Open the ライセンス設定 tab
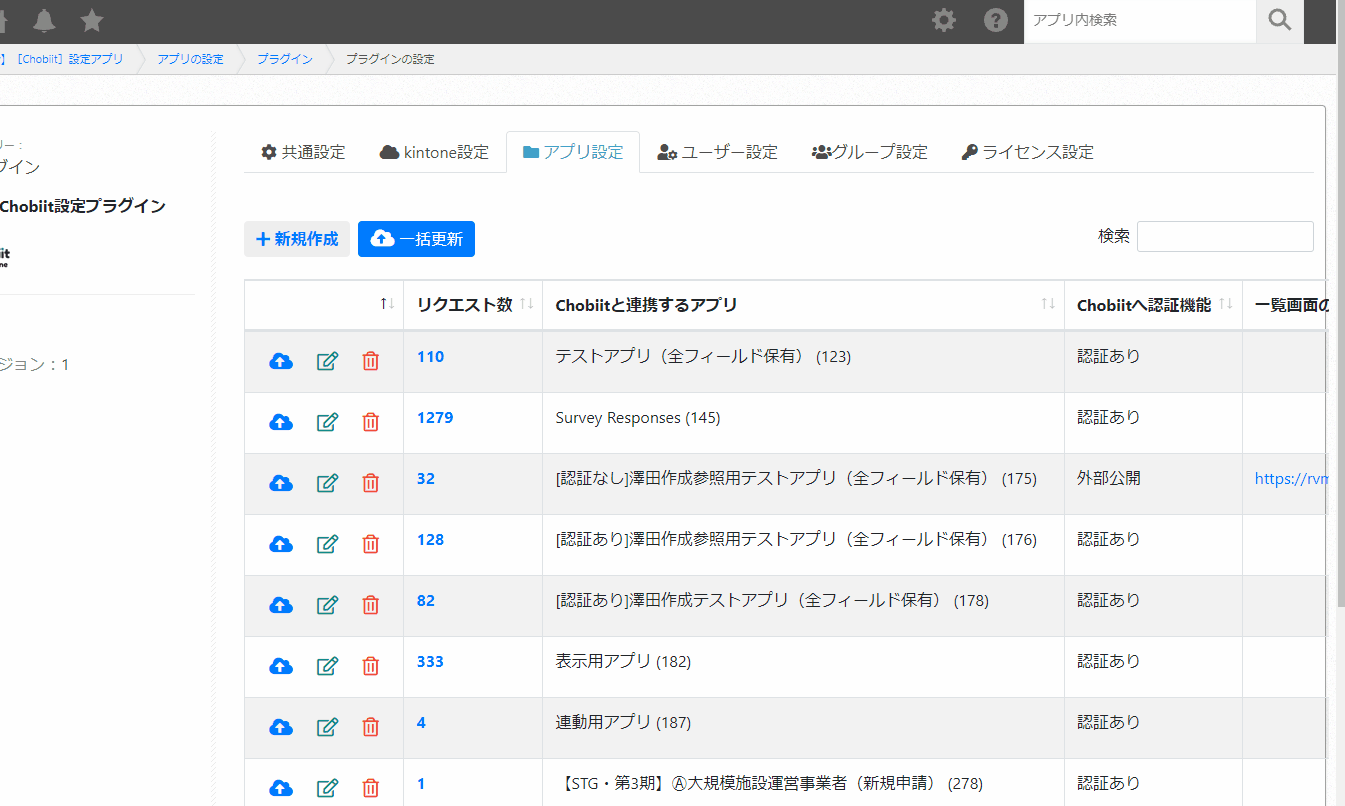This screenshot has width=1345, height=806. [1027, 152]
